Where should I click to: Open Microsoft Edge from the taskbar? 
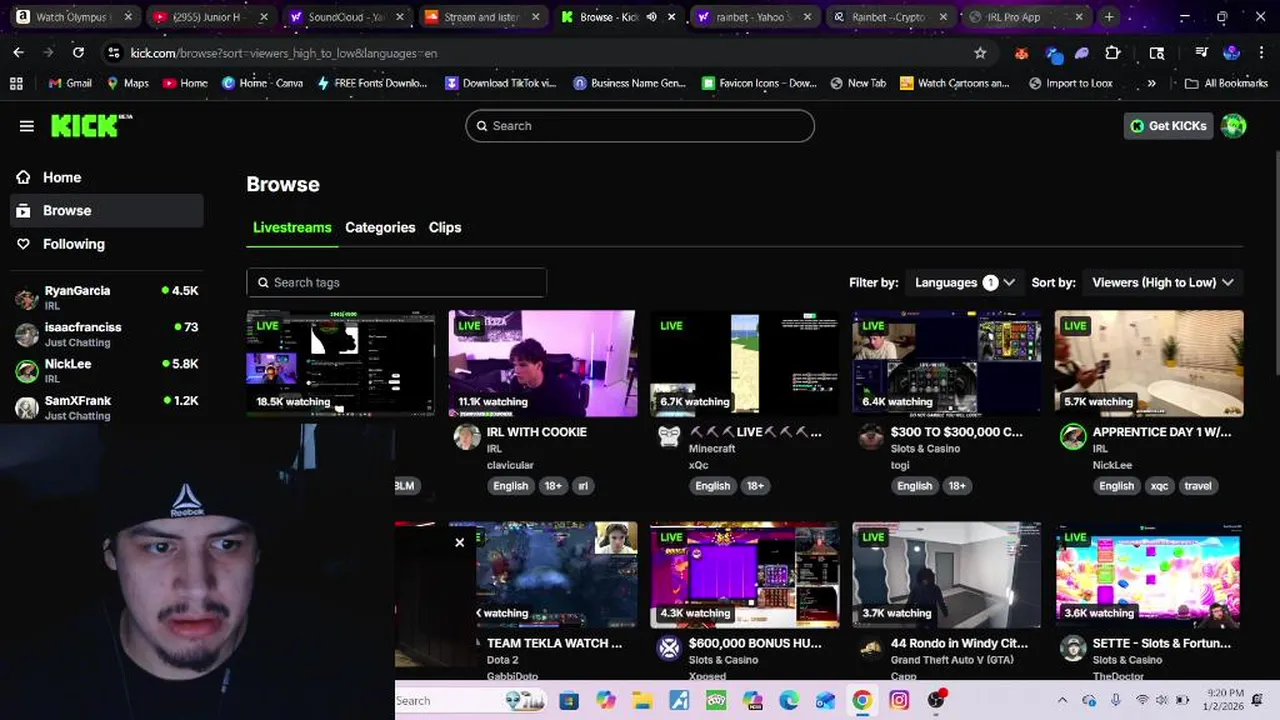click(789, 701)
